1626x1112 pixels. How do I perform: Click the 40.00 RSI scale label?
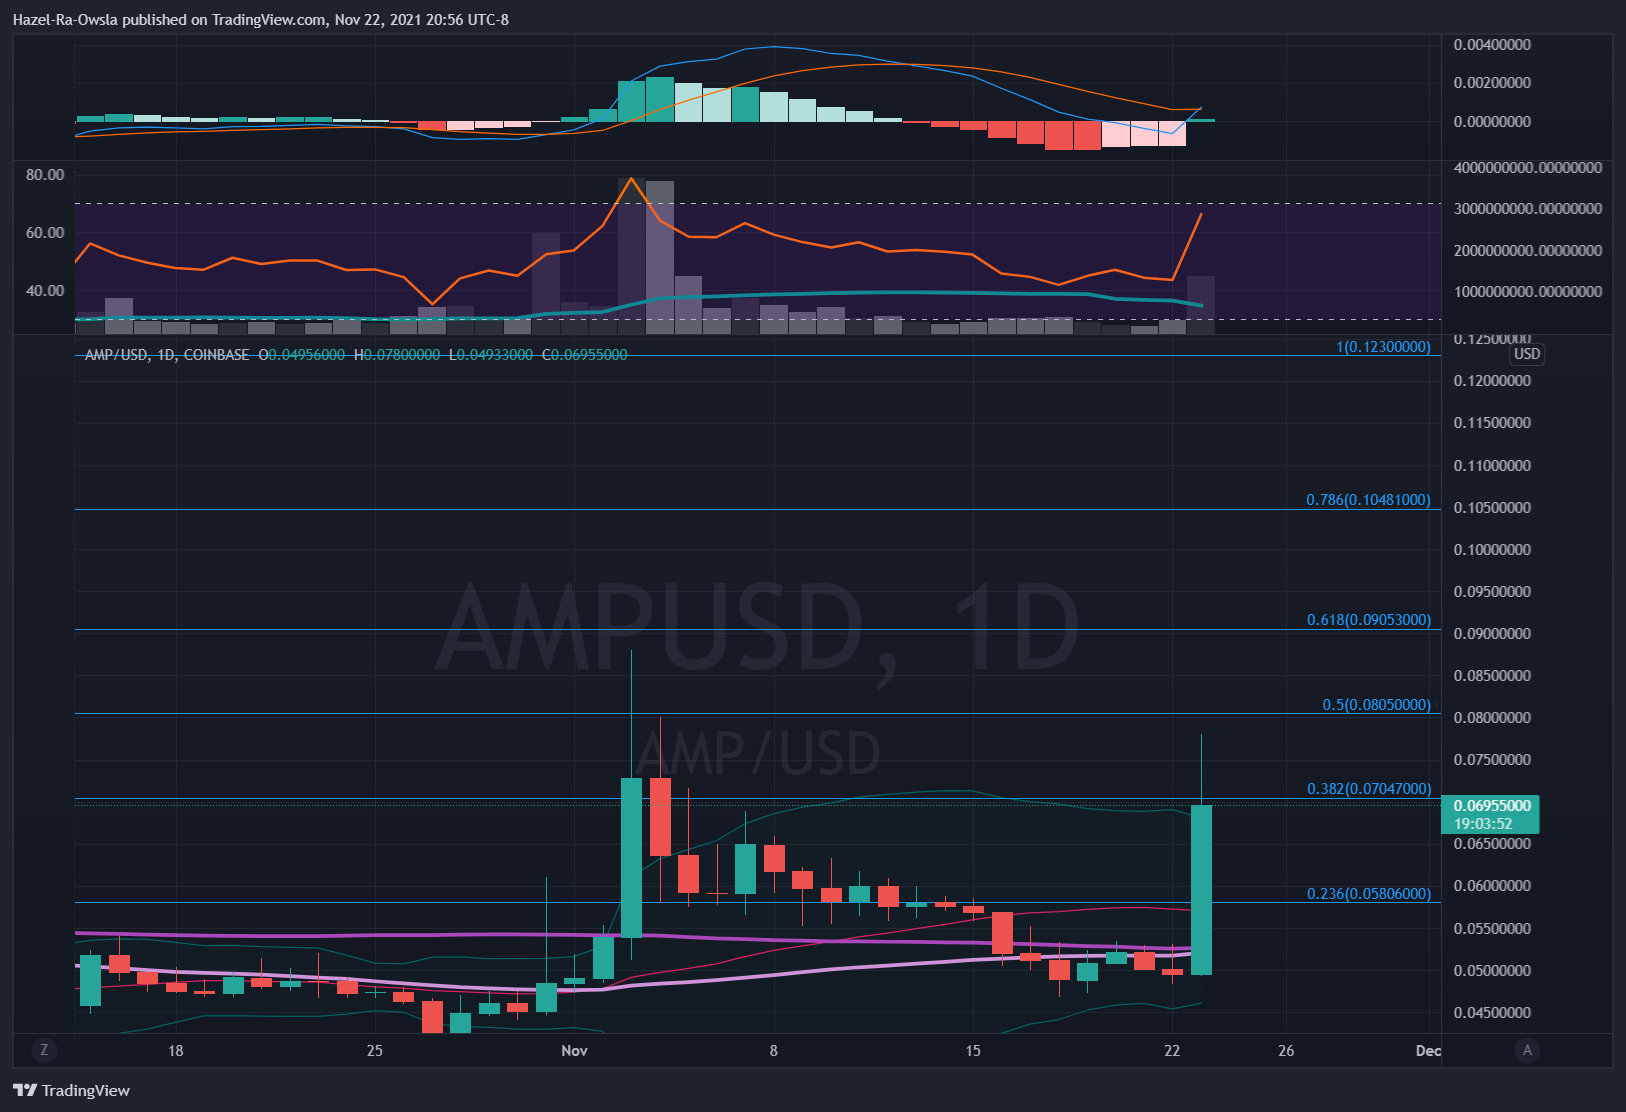click(x=45, y=291)
